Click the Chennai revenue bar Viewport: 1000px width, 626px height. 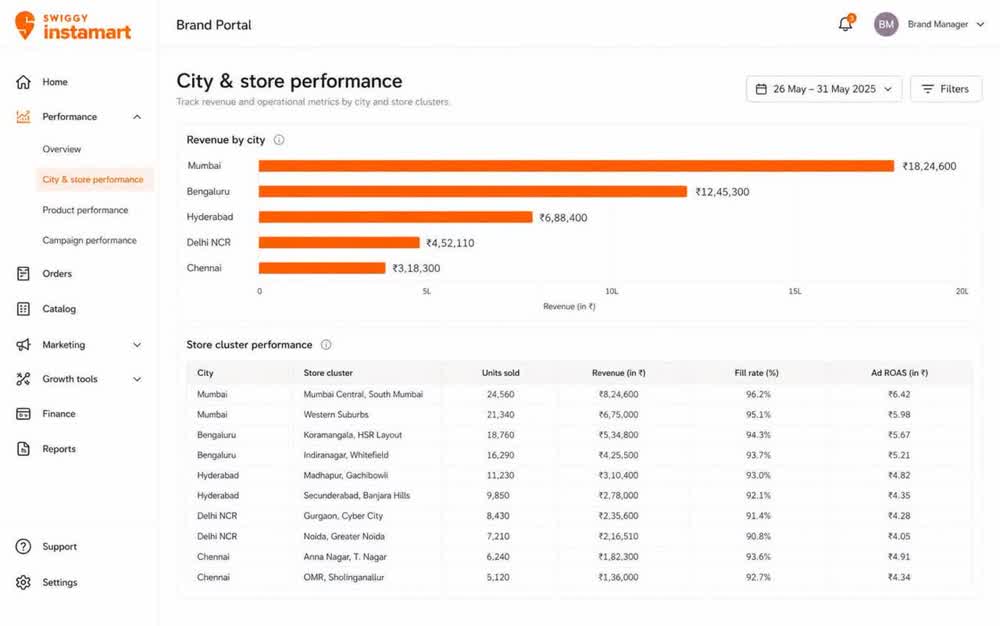point(322,268)
